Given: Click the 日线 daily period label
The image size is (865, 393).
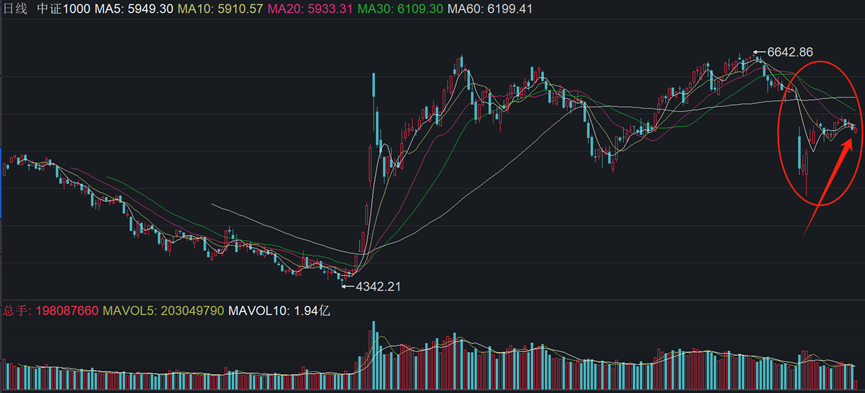Looking at the screenshot, I should pos(15,9).
